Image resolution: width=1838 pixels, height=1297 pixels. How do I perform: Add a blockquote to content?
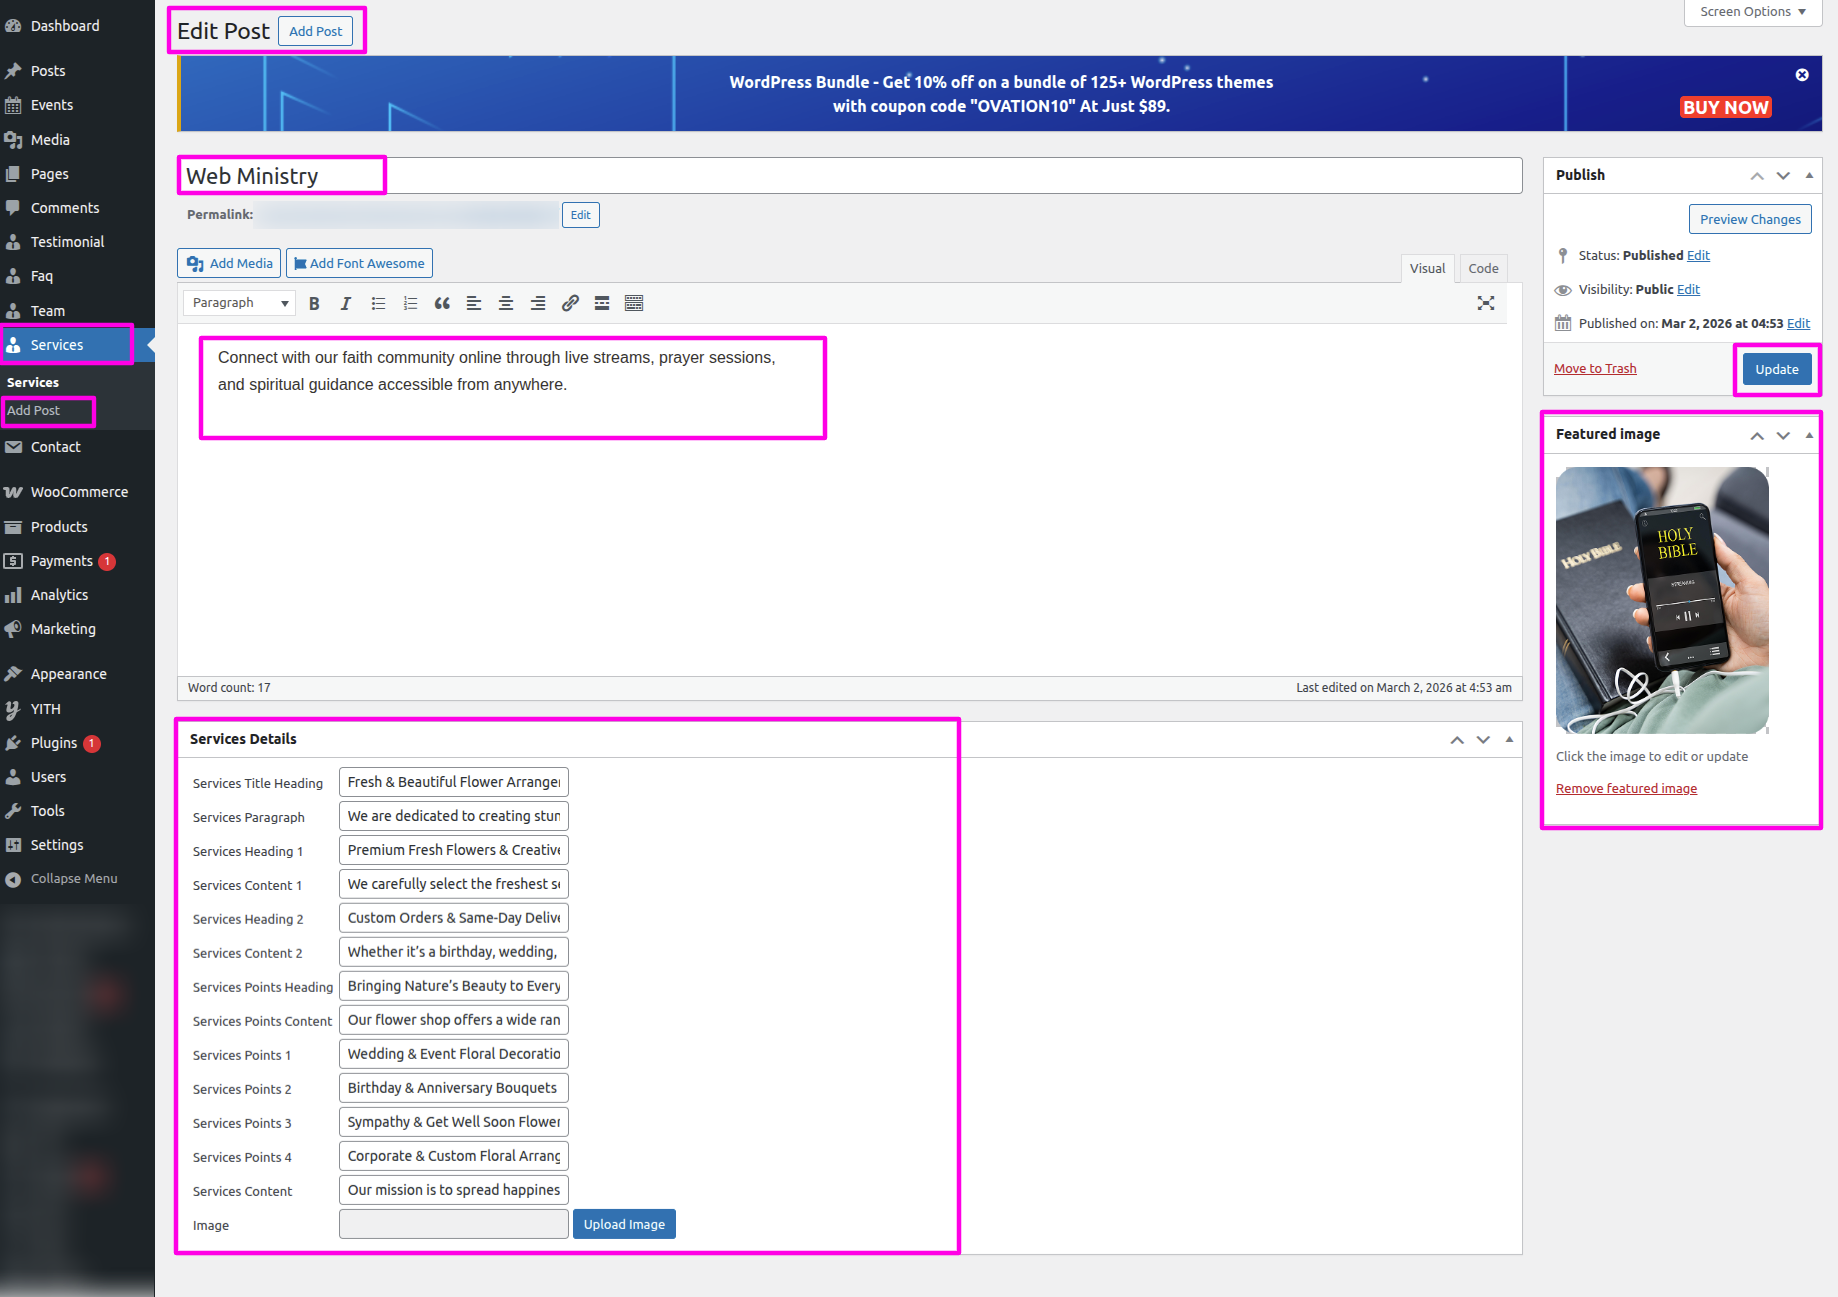pyautogui.click(x=442, y=303)
